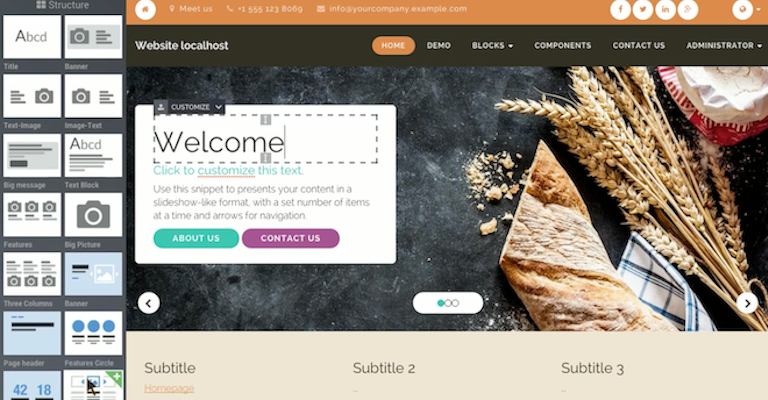768x400 pixels.
Task: Select the second slide indicator dot
Action: click(x=448, y=303)
